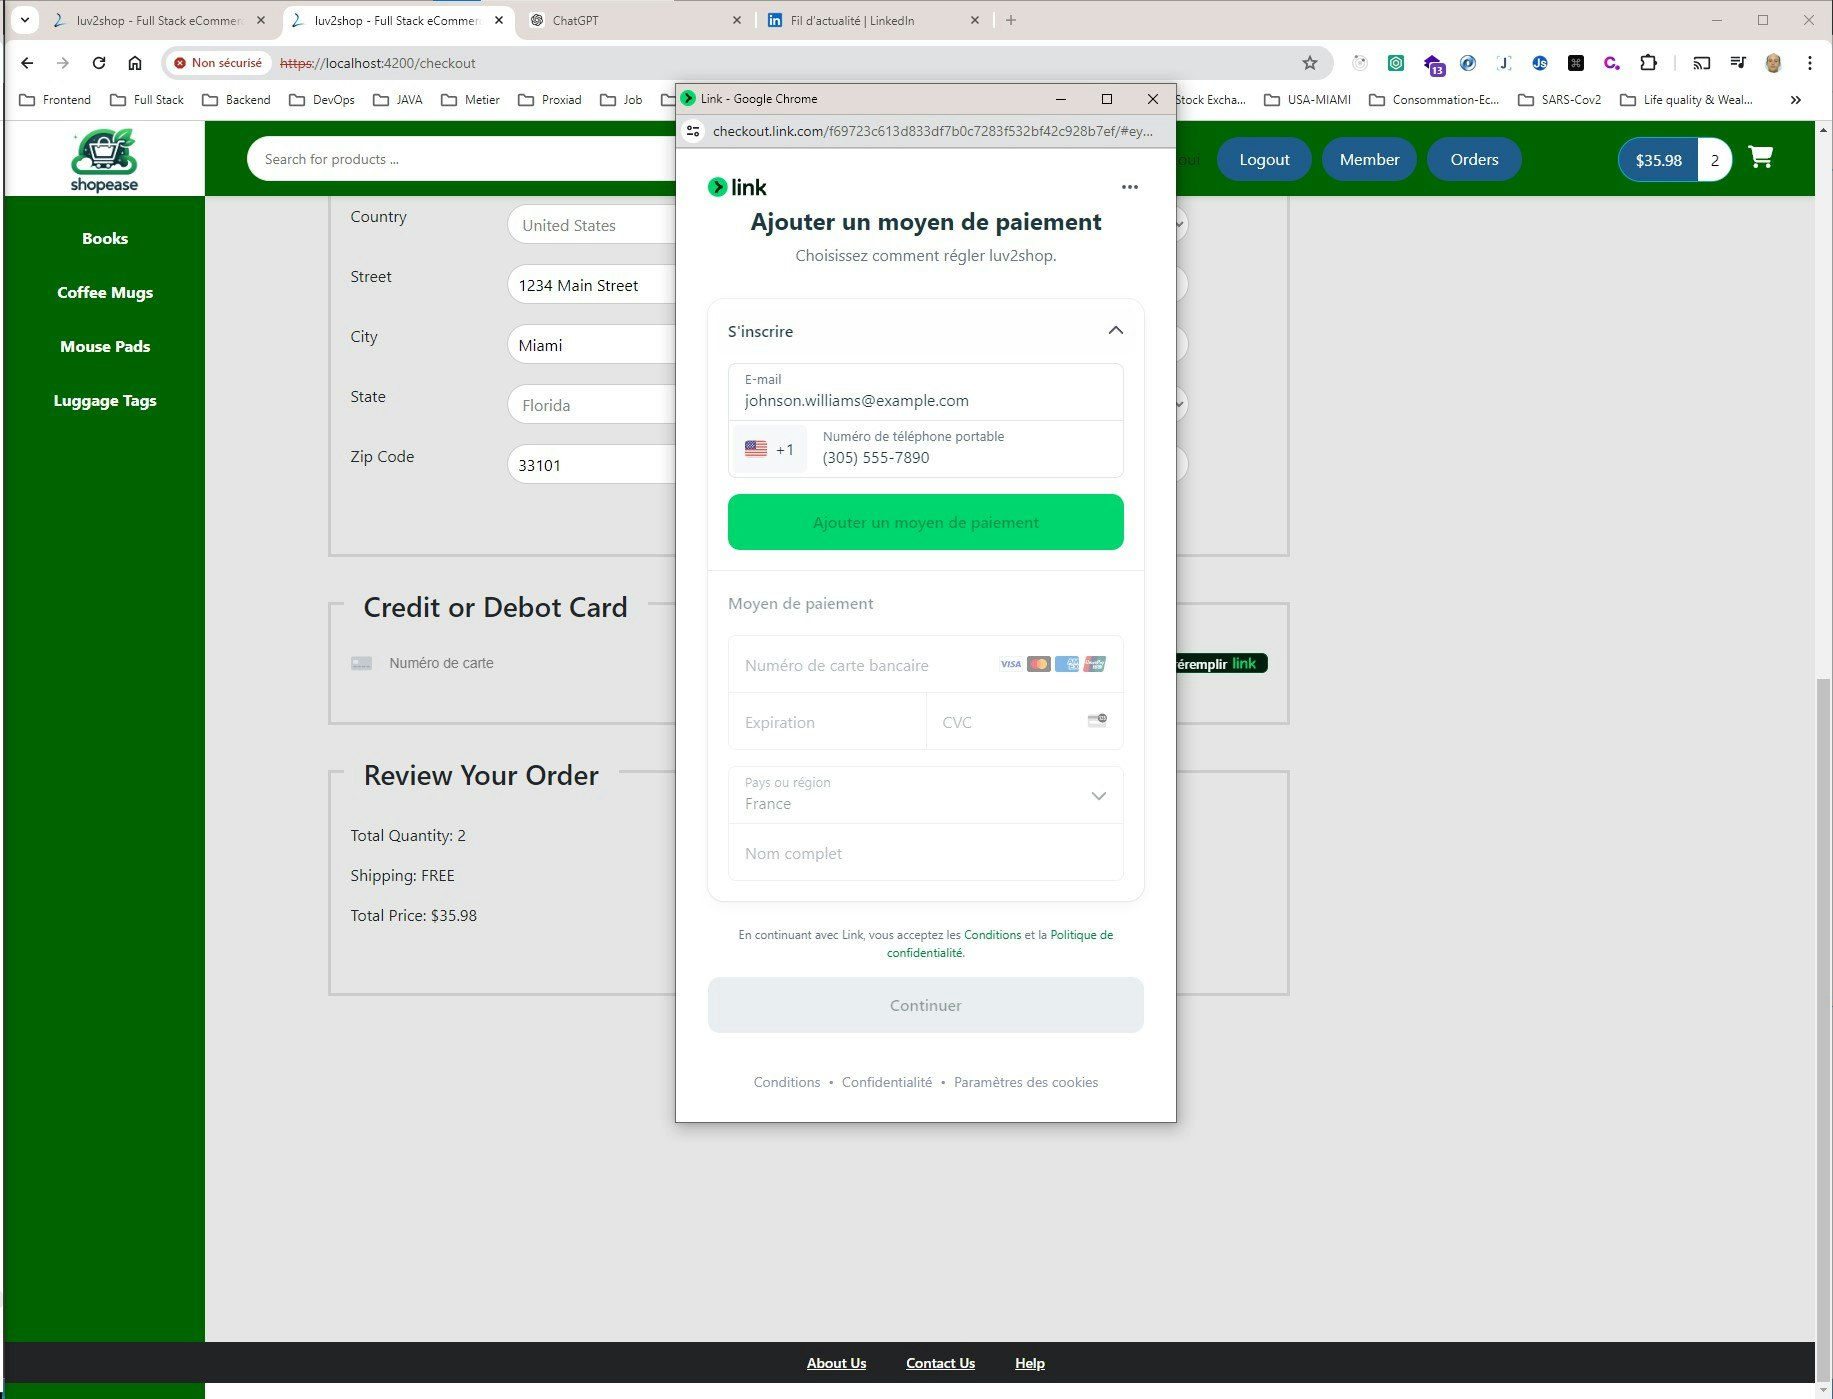Click the Préremplir link autofill button
This screenshot has height=1399, width=1833.
click(x=1221, y=663)
